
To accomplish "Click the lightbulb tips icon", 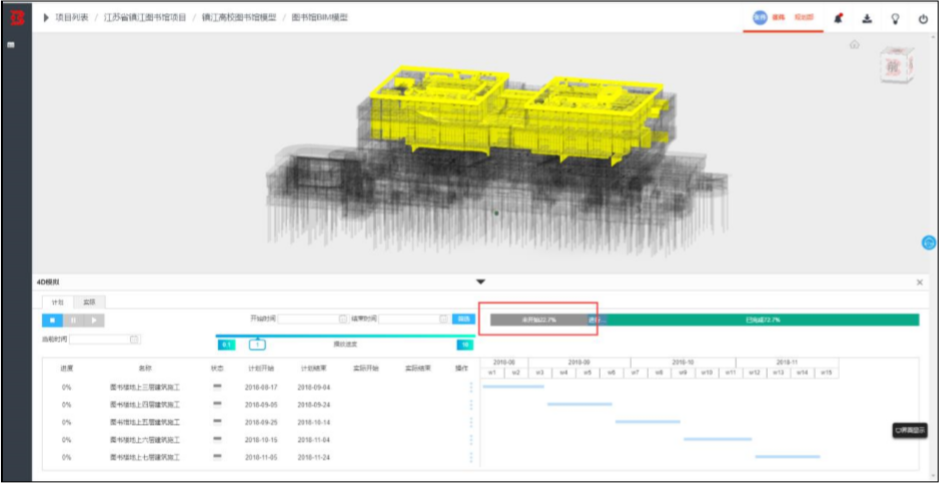I will click(895, 18).
